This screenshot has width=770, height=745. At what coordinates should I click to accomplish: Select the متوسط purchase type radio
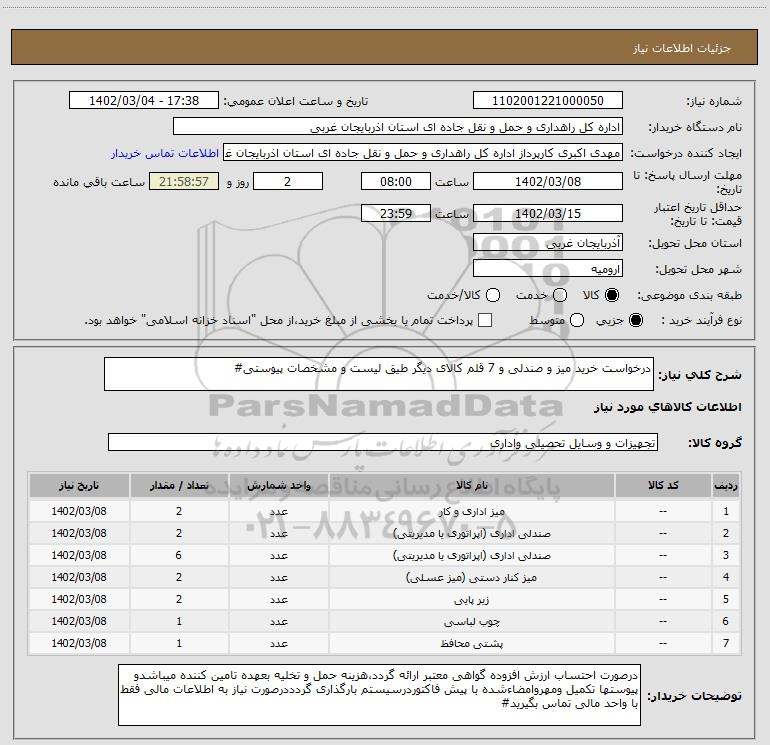point(577,320)
